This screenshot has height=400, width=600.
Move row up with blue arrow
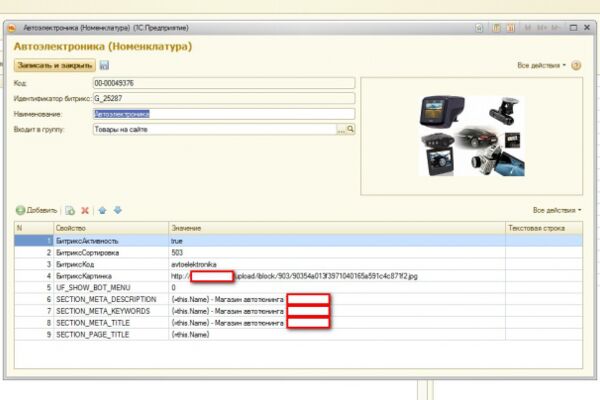click(x=102, y=210)
